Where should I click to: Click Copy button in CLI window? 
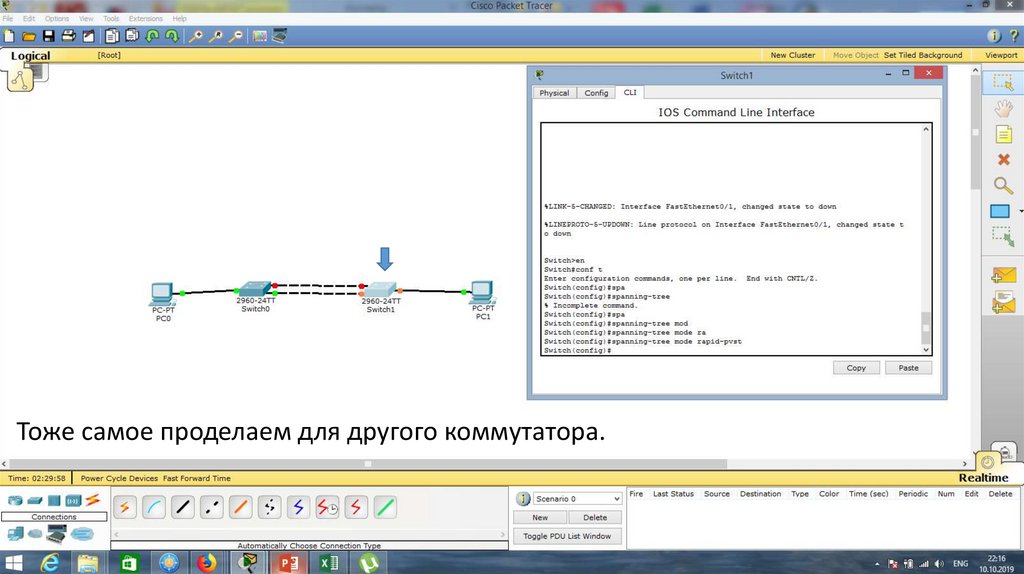pyautogui.click(x=856, y=368)
